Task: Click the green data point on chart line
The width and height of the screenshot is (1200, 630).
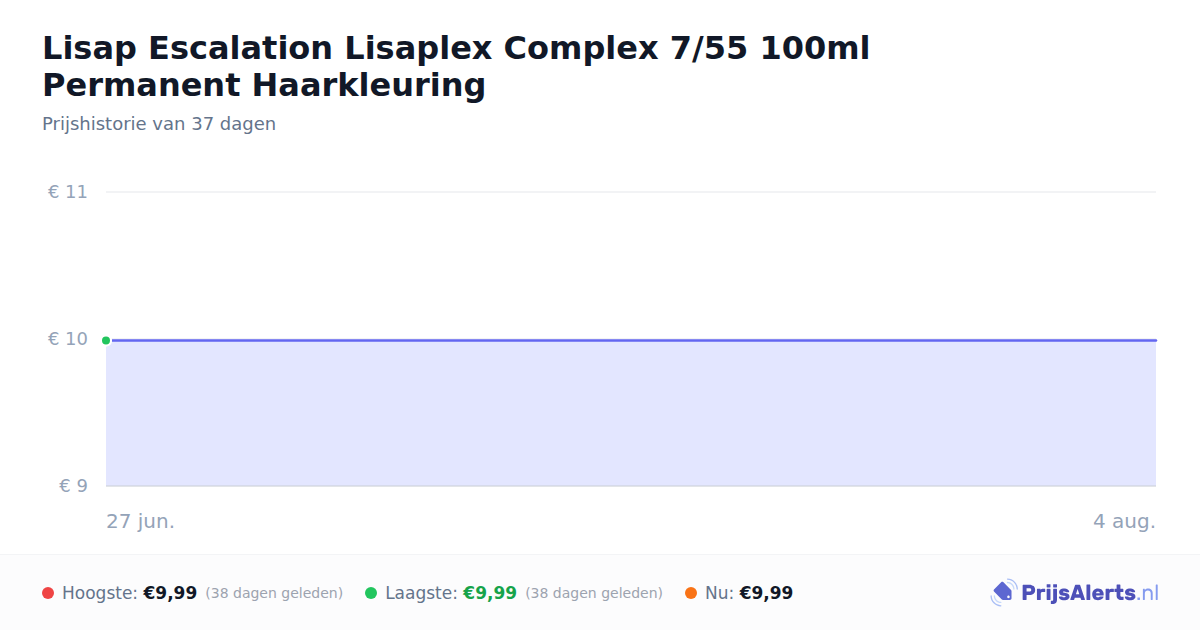Action: pyautogui.click(x=106, y=340)
